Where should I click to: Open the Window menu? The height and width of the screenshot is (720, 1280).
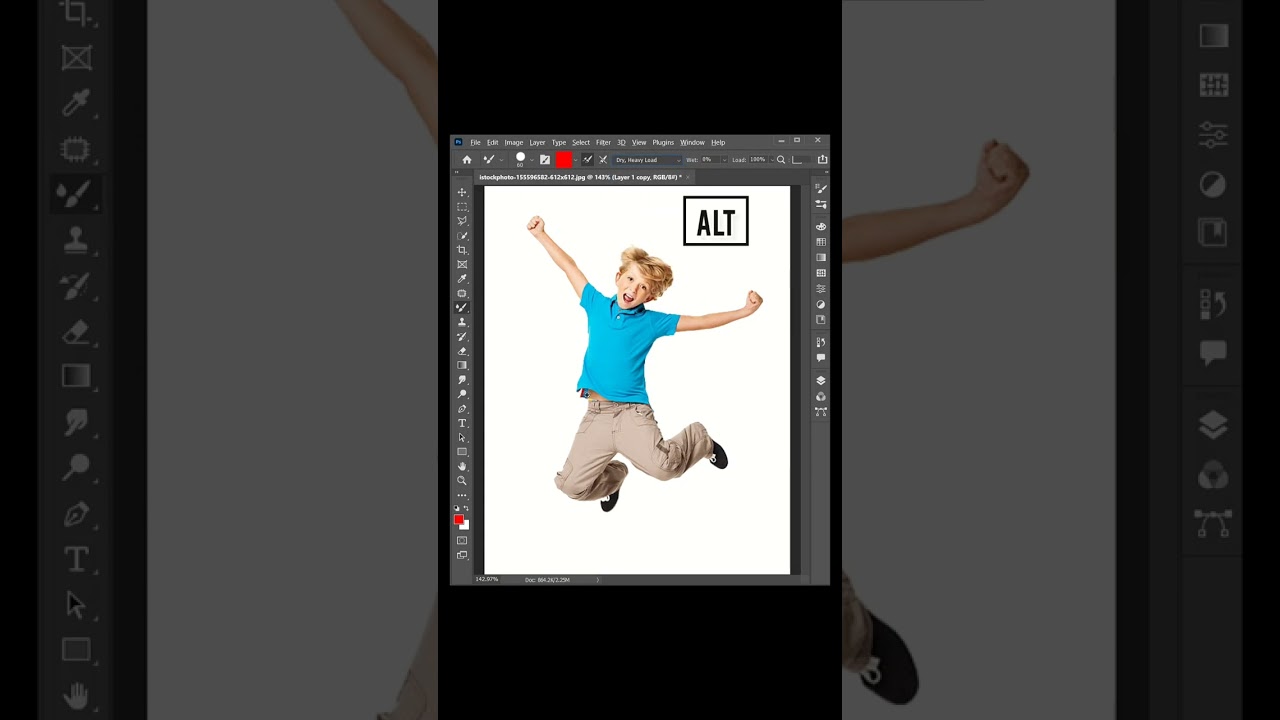[x=692, y=142]
